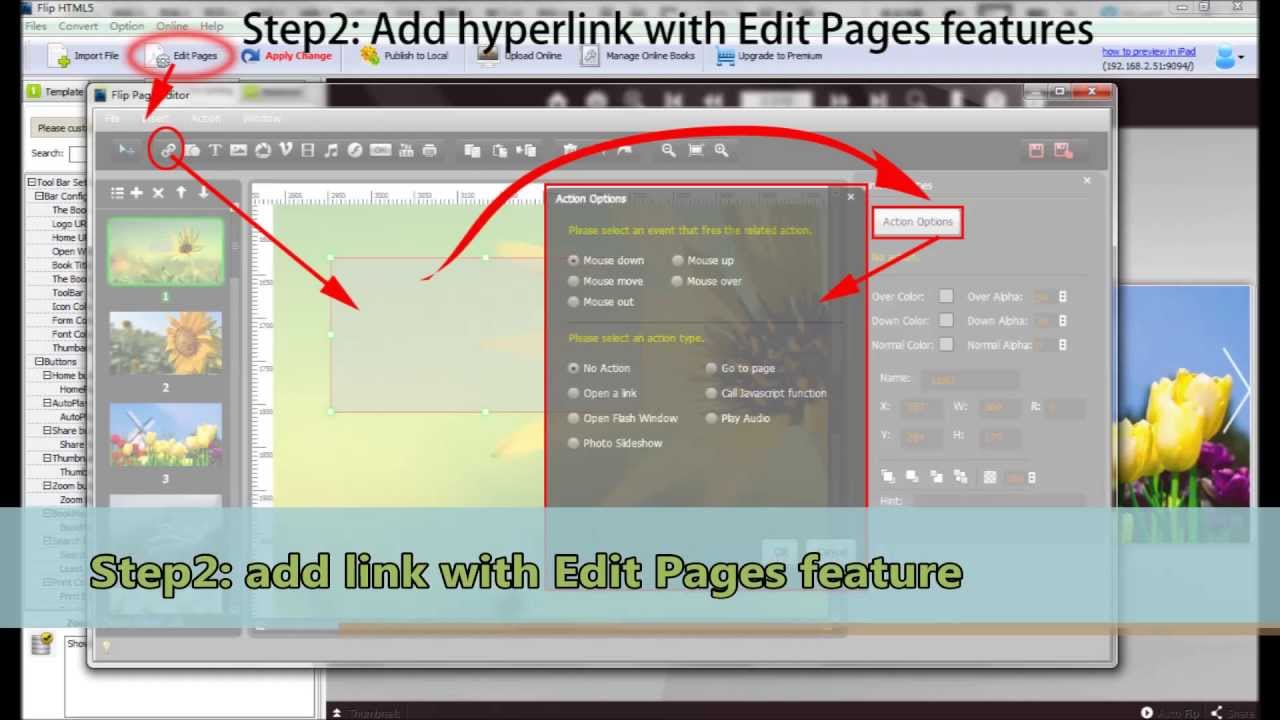
Task: Click the Paste icon in editor toolbar
Action: 500,150
